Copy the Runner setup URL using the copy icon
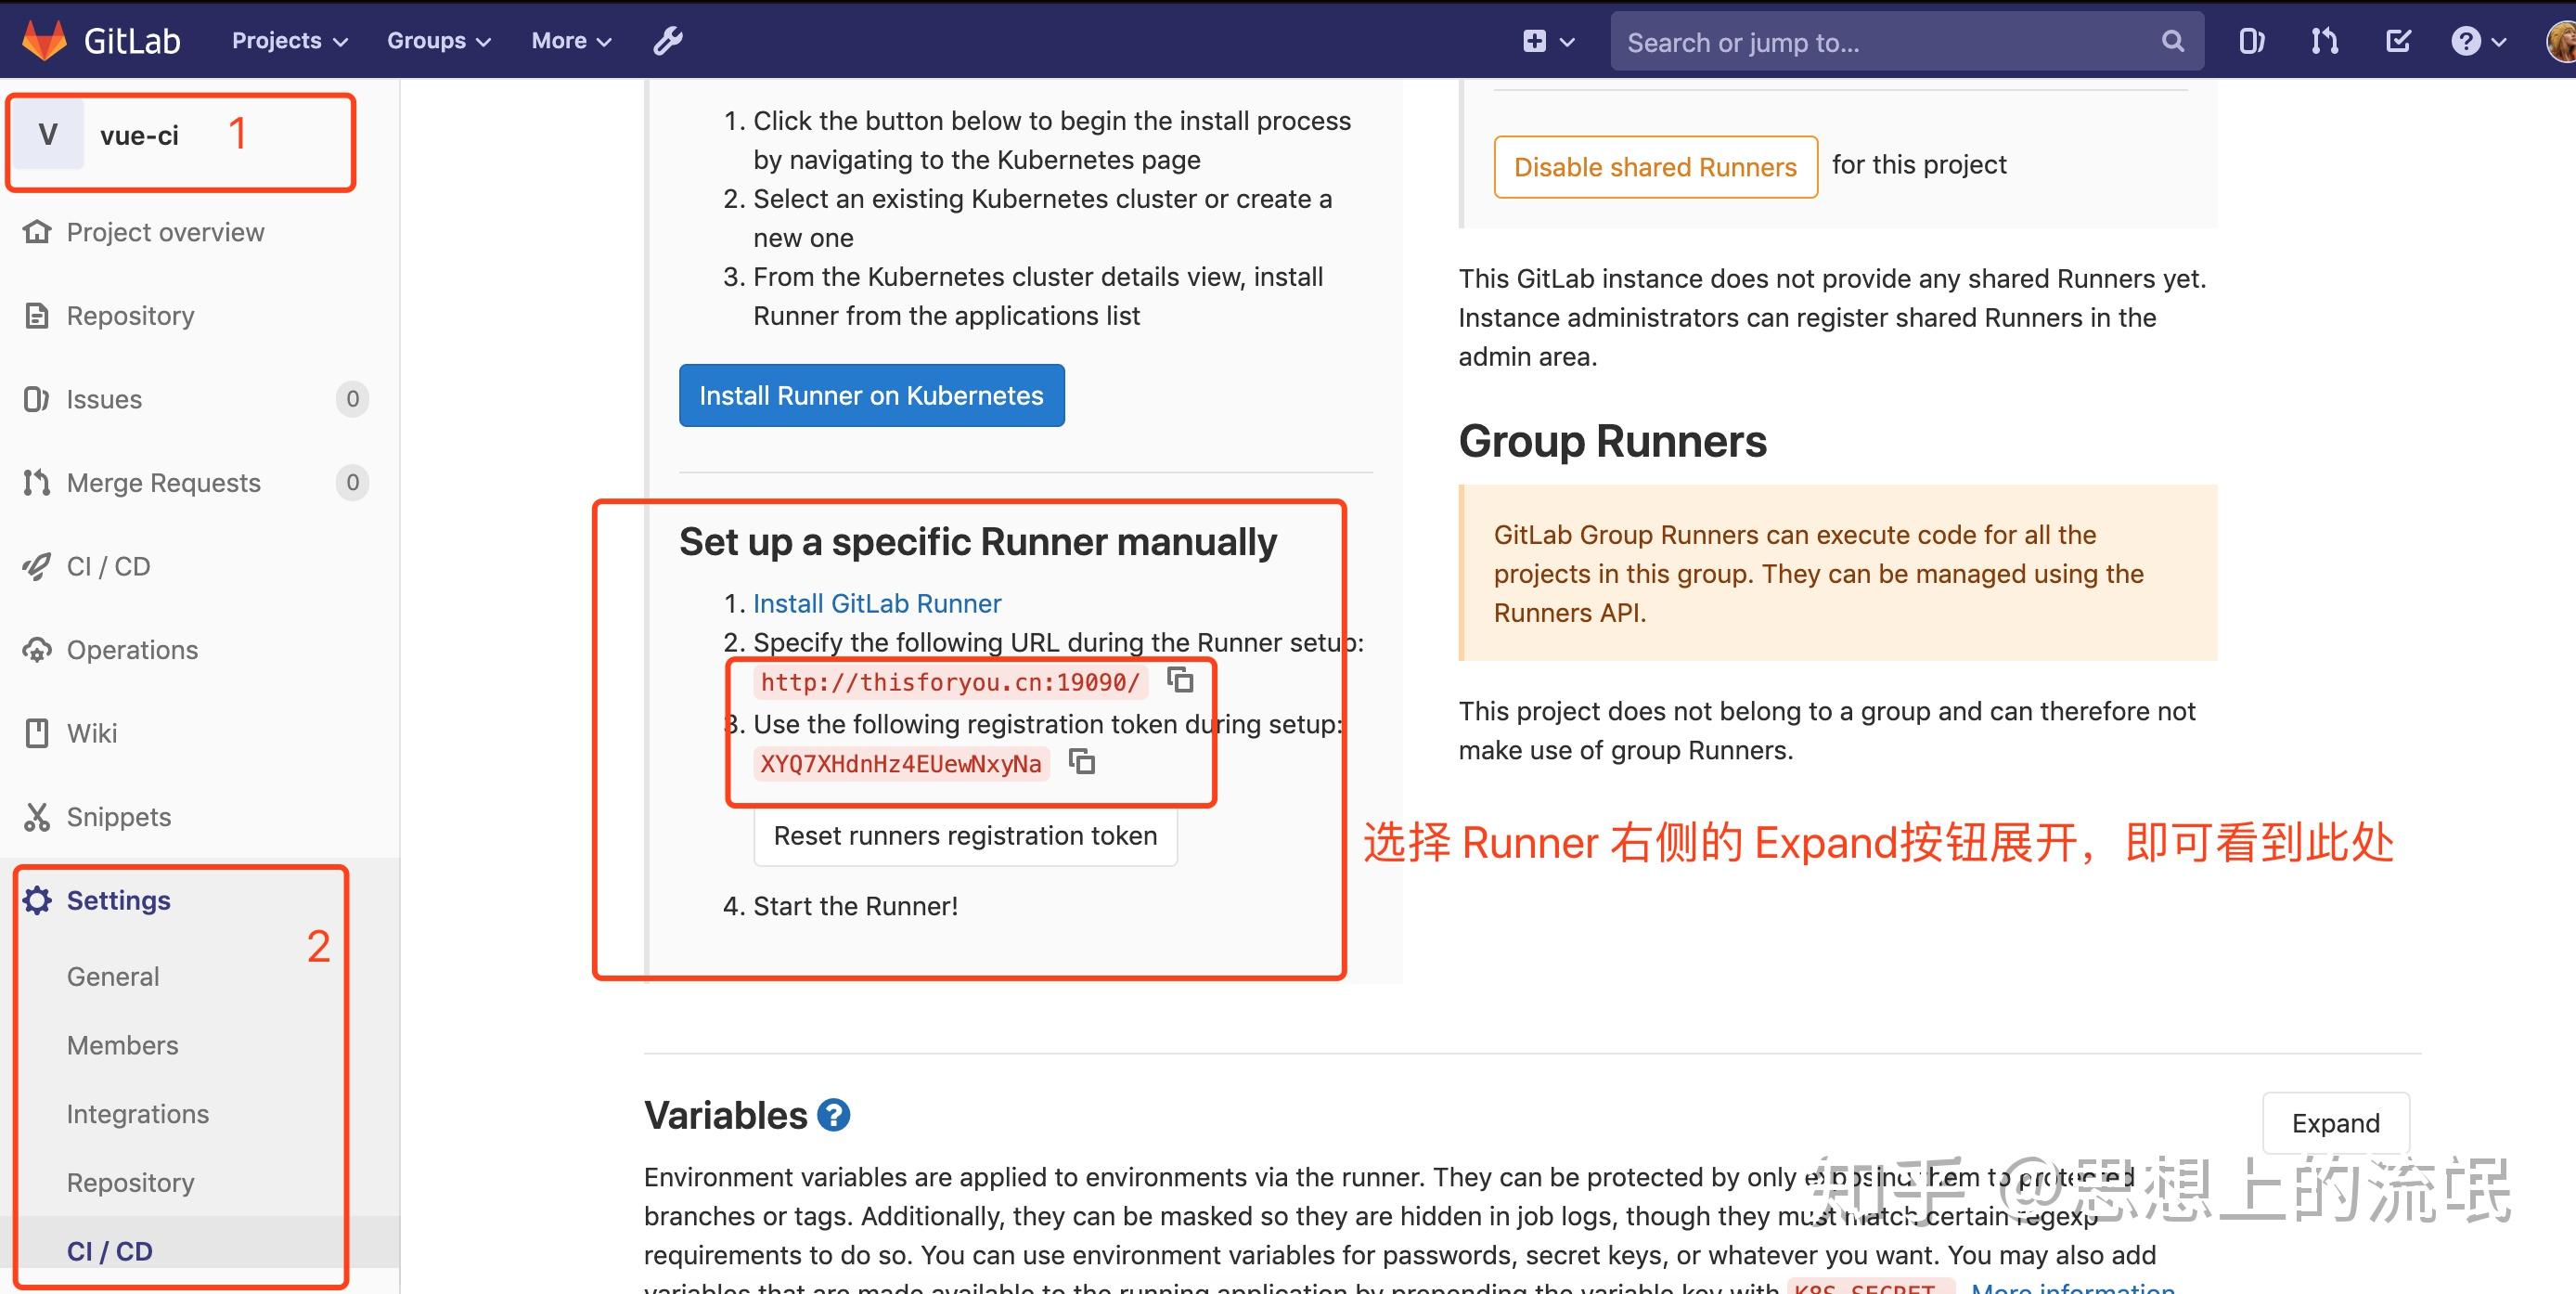Screen dimensions: 2576x1294 click(1181, 681)
